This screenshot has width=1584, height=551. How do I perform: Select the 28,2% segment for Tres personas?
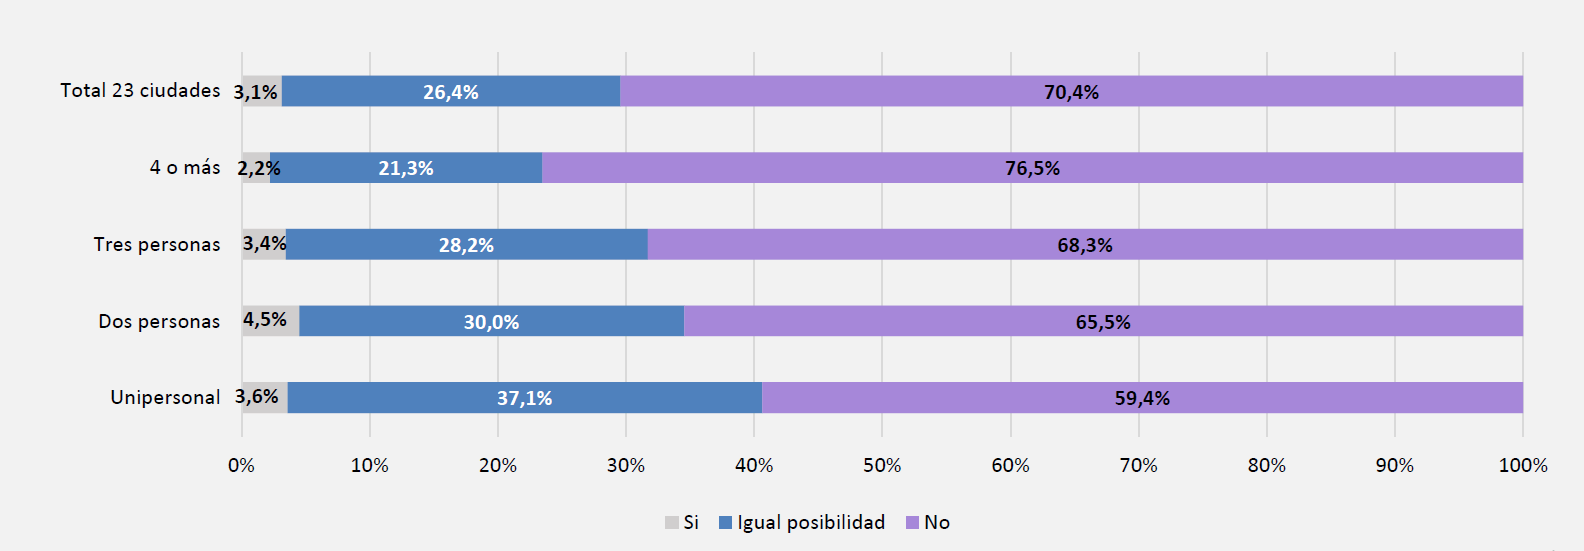466,245
